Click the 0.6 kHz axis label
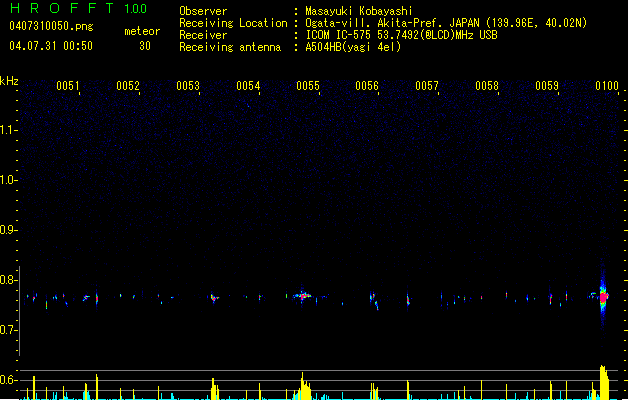The image size is (629, 400). tap(9, 380)
